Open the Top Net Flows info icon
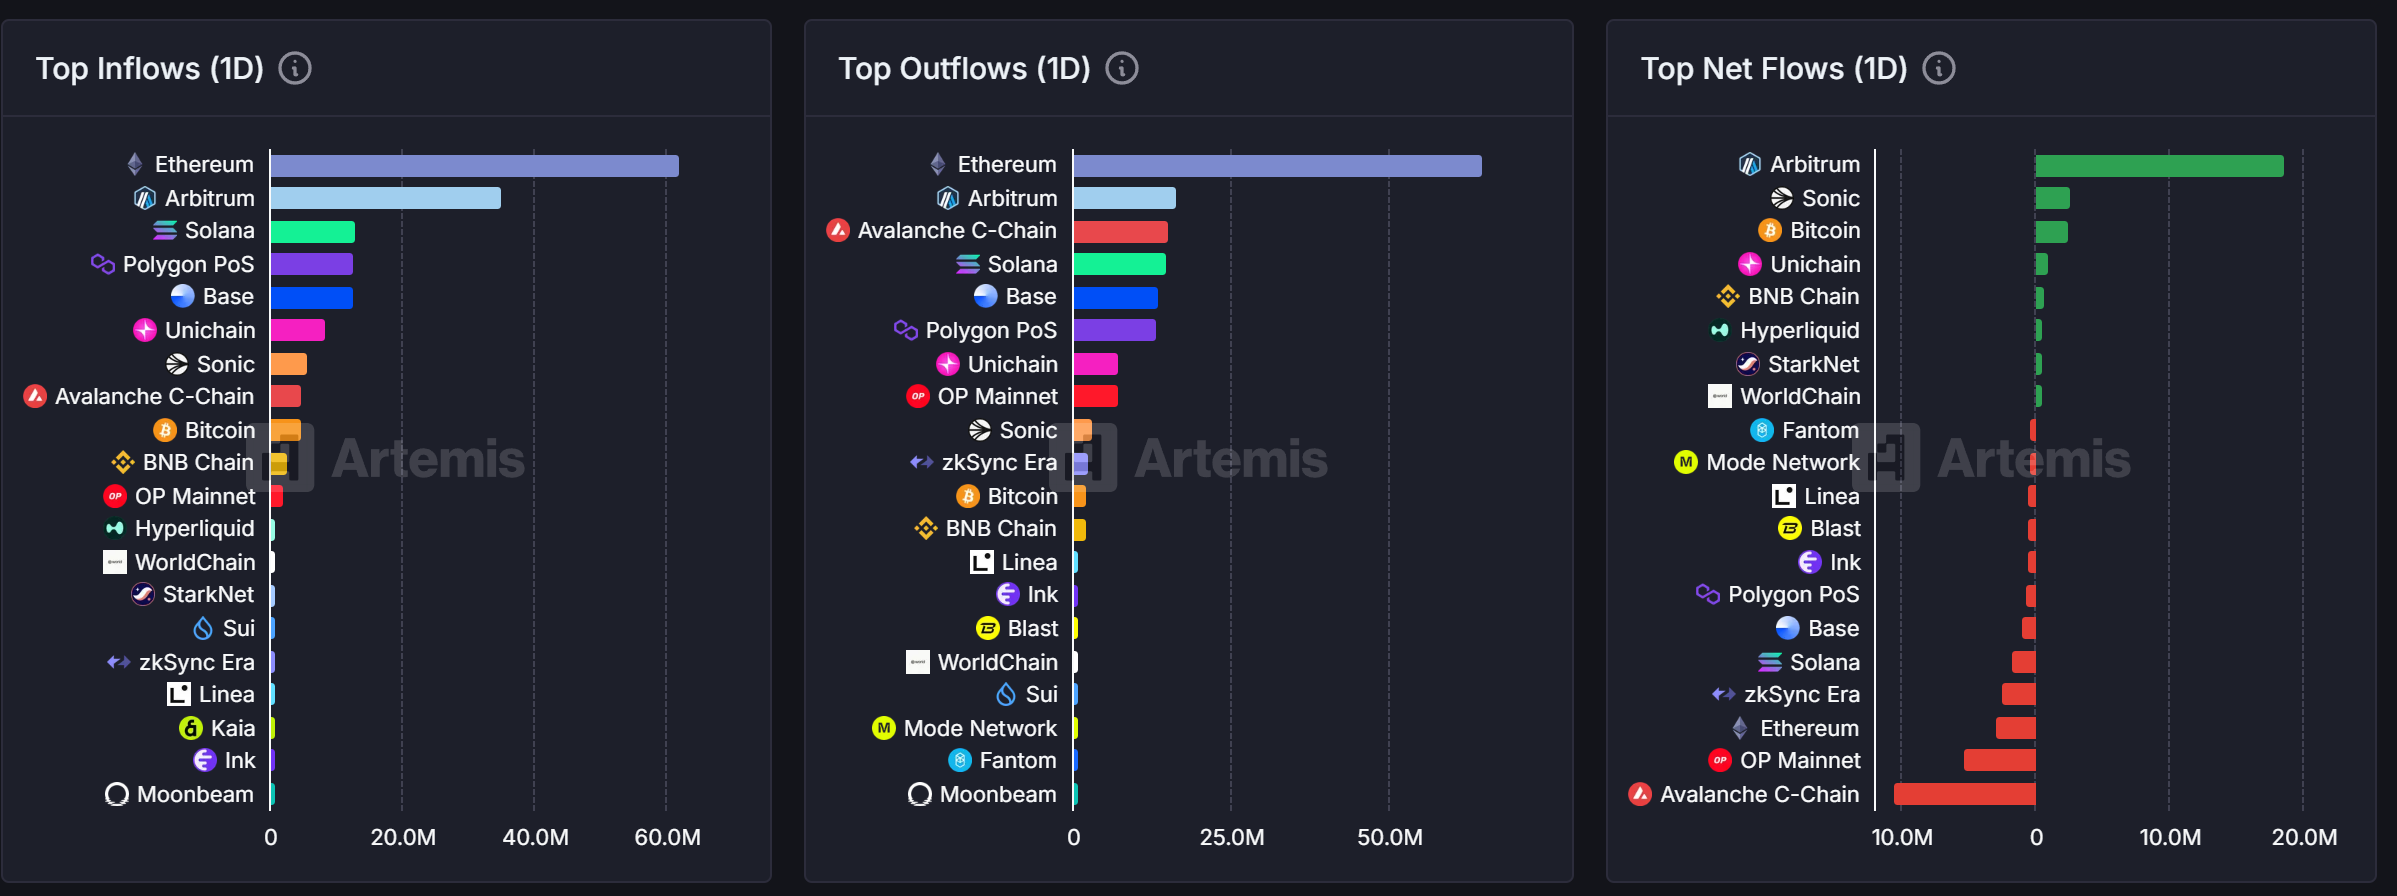The width and height of the screenshot is (2397, 896). [x=1939, y=68]
